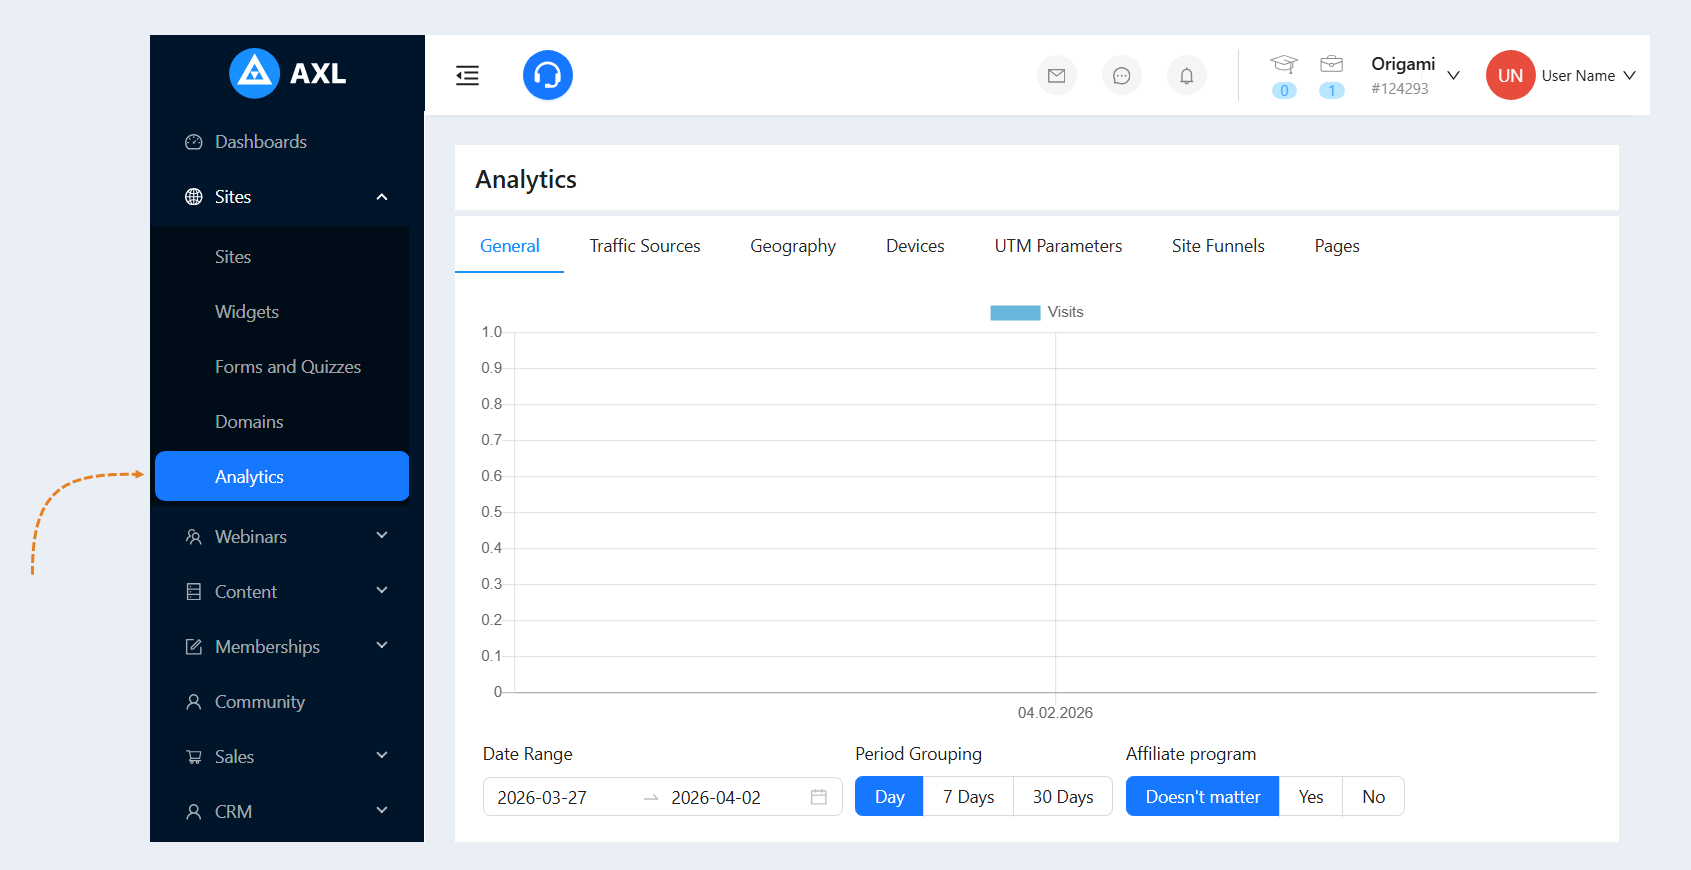Screen dimensions: 1691x870
Task: Open the Origami account dropdown arrow
Action: pos(1453,75)
